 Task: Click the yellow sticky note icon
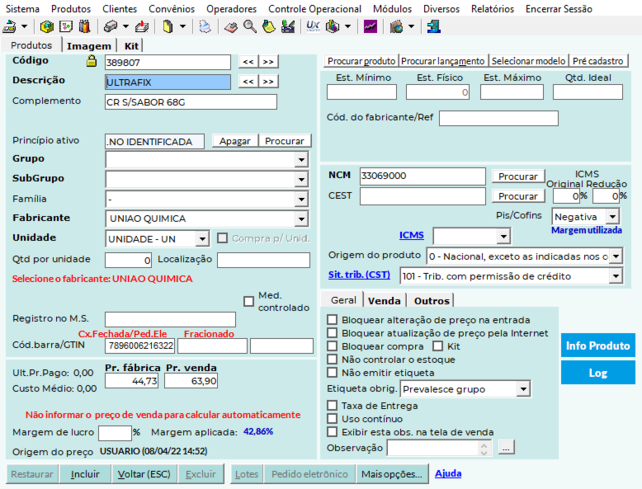(x=269, y=27)
